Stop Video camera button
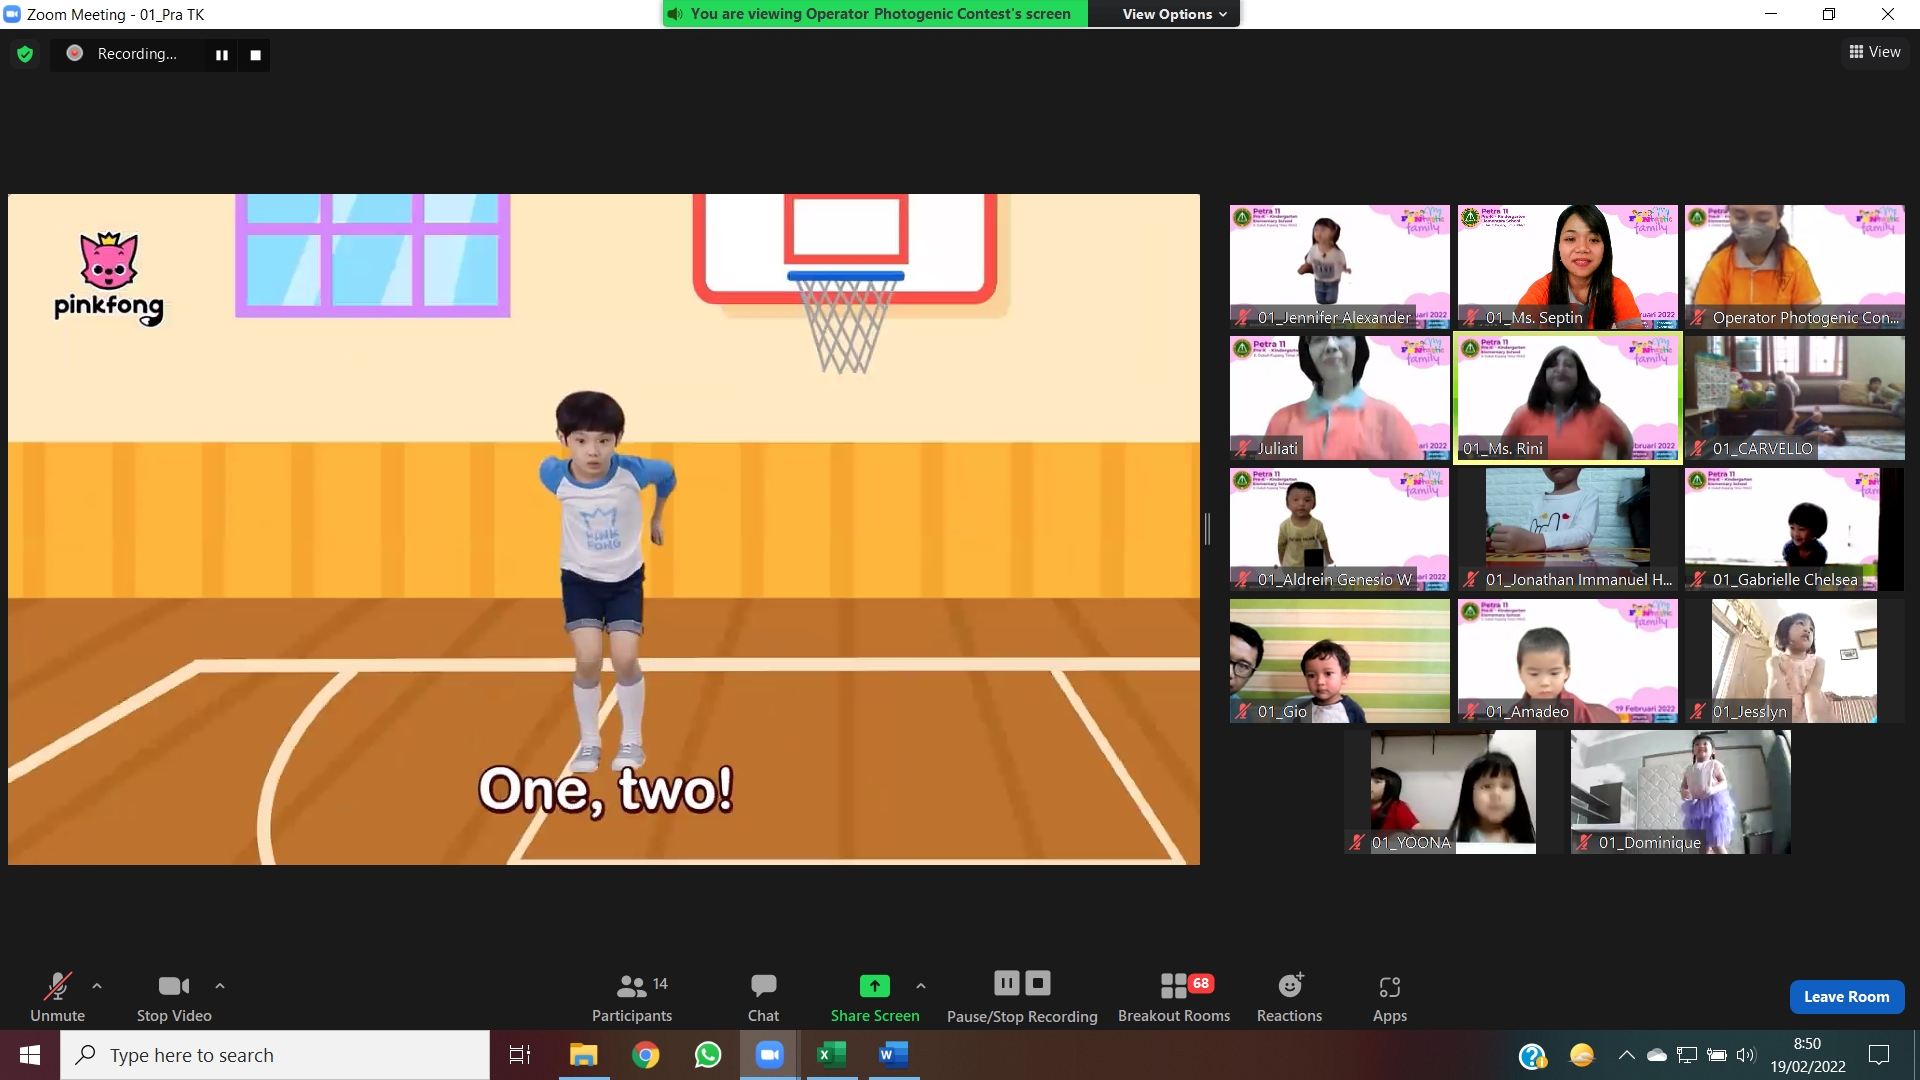The image size is (1920, 1080). coord(174,997)
